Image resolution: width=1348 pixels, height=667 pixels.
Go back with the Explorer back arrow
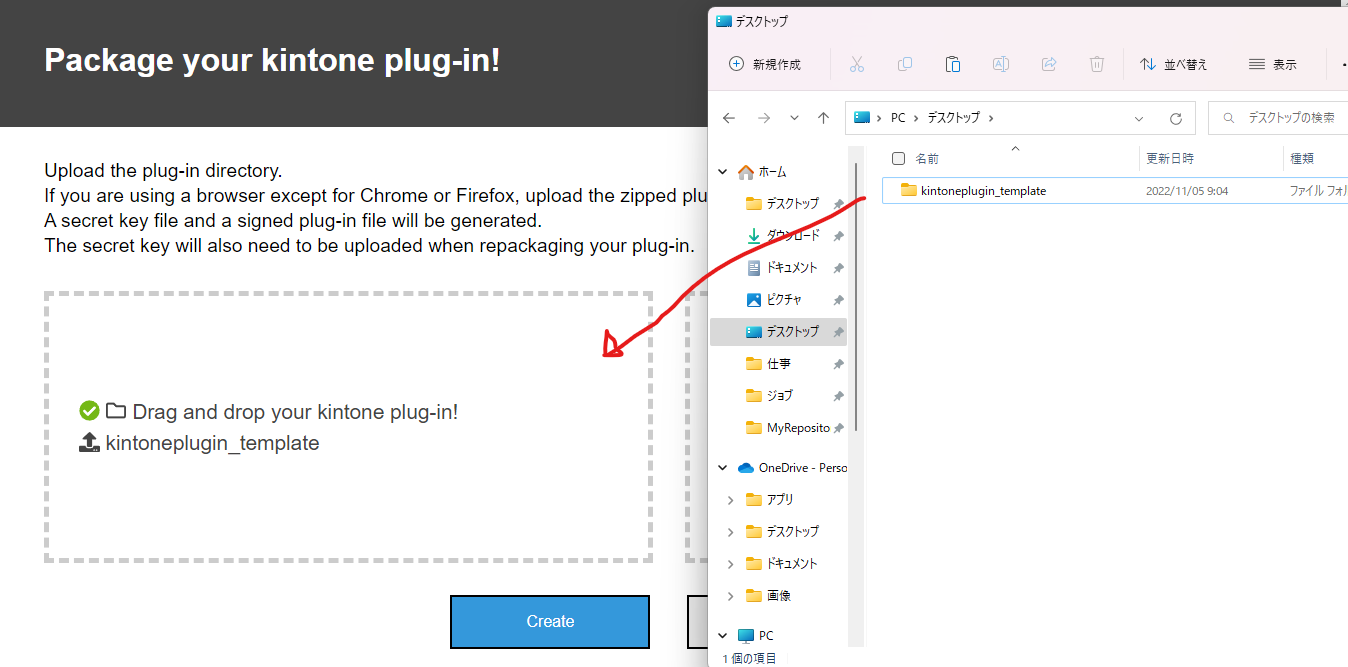[x=729, y=118]
